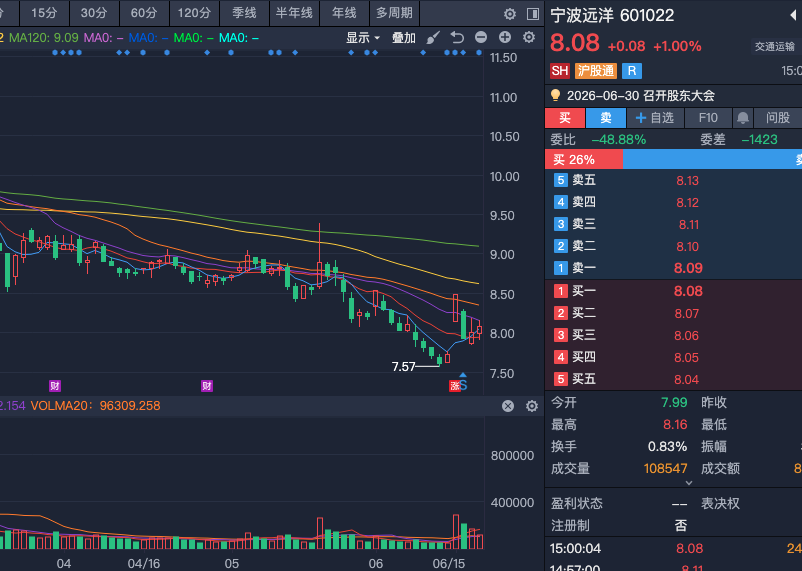Open the F10 company info button

(708, 118)
